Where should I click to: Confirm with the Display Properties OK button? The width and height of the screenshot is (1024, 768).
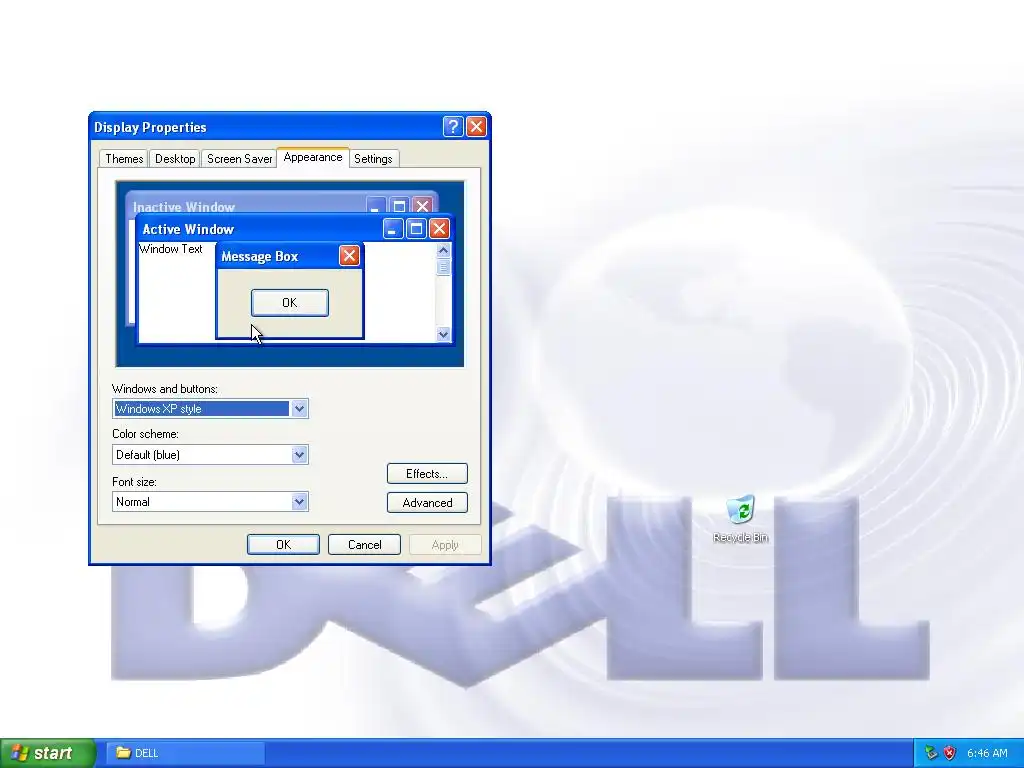(283, 545)
